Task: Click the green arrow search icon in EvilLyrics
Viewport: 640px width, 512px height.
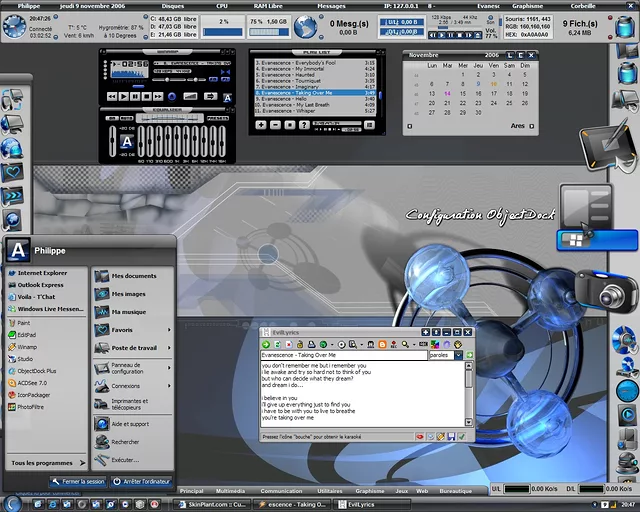Action: pos(267,344)
